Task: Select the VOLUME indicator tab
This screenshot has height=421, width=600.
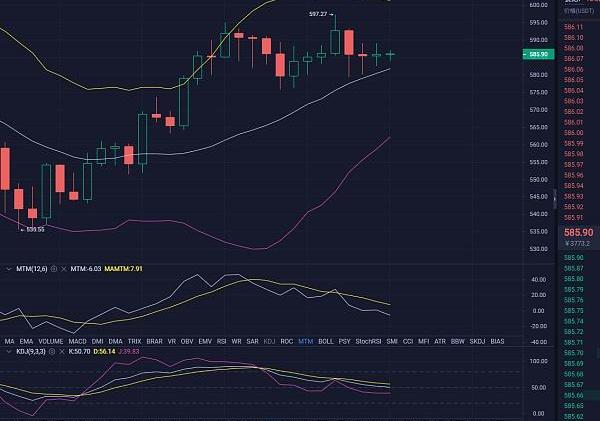Action: (49, 341)
